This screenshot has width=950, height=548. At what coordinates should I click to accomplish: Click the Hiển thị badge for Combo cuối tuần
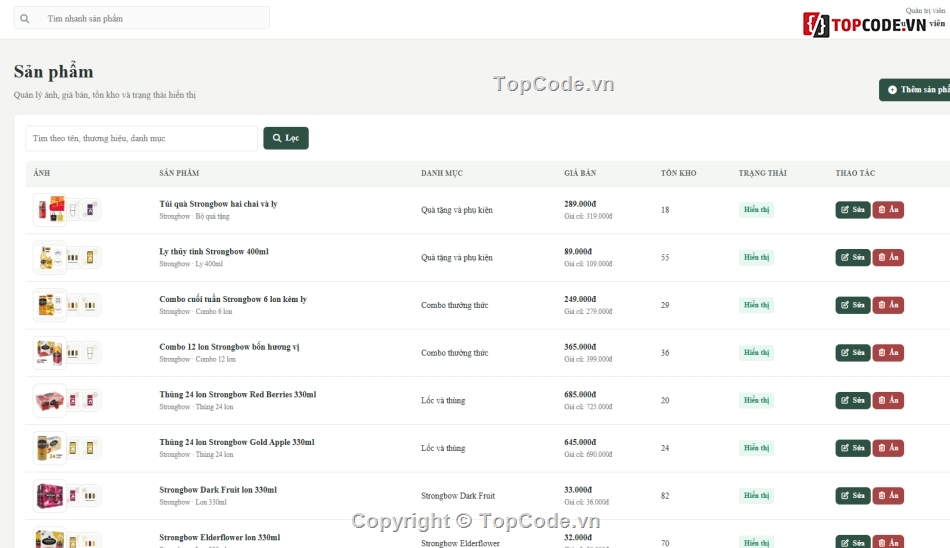pyautogui.click(x=756, y=305)
